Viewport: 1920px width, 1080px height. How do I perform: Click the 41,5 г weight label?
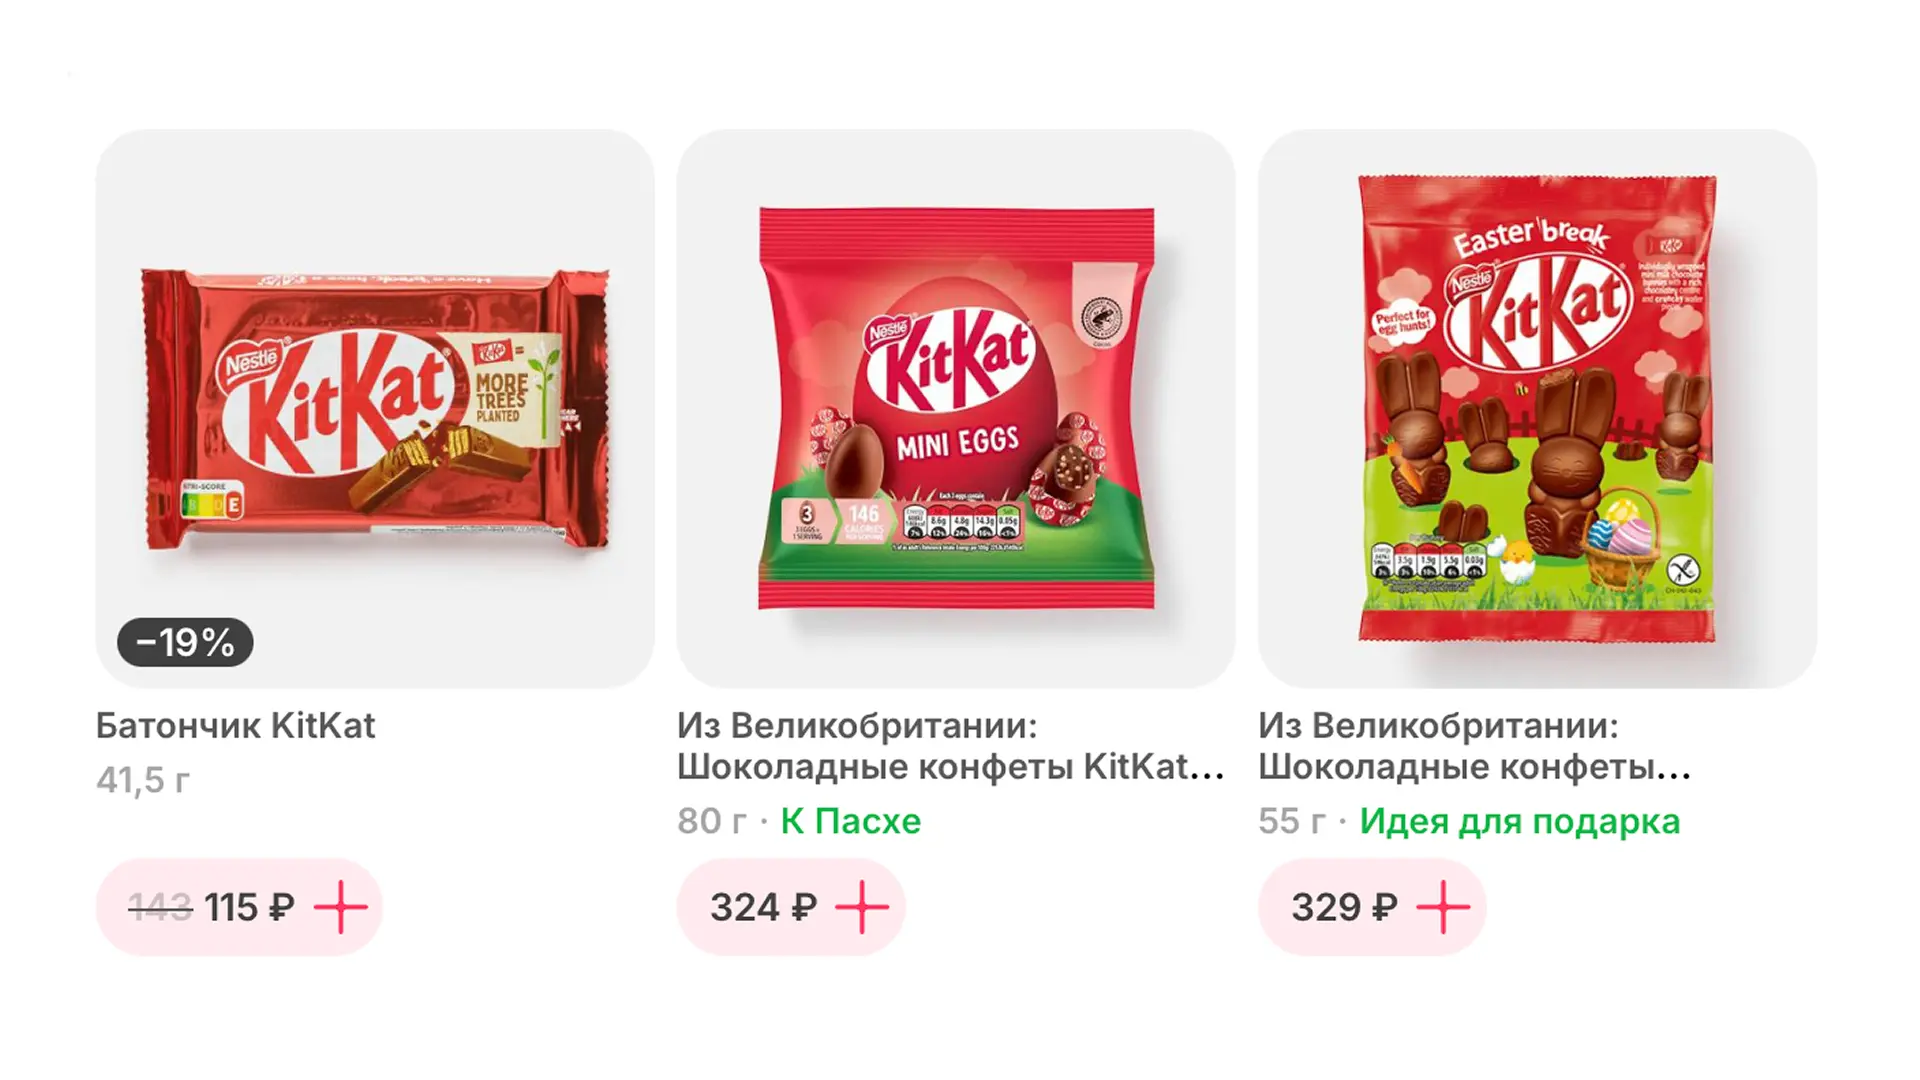click(143, 780)
